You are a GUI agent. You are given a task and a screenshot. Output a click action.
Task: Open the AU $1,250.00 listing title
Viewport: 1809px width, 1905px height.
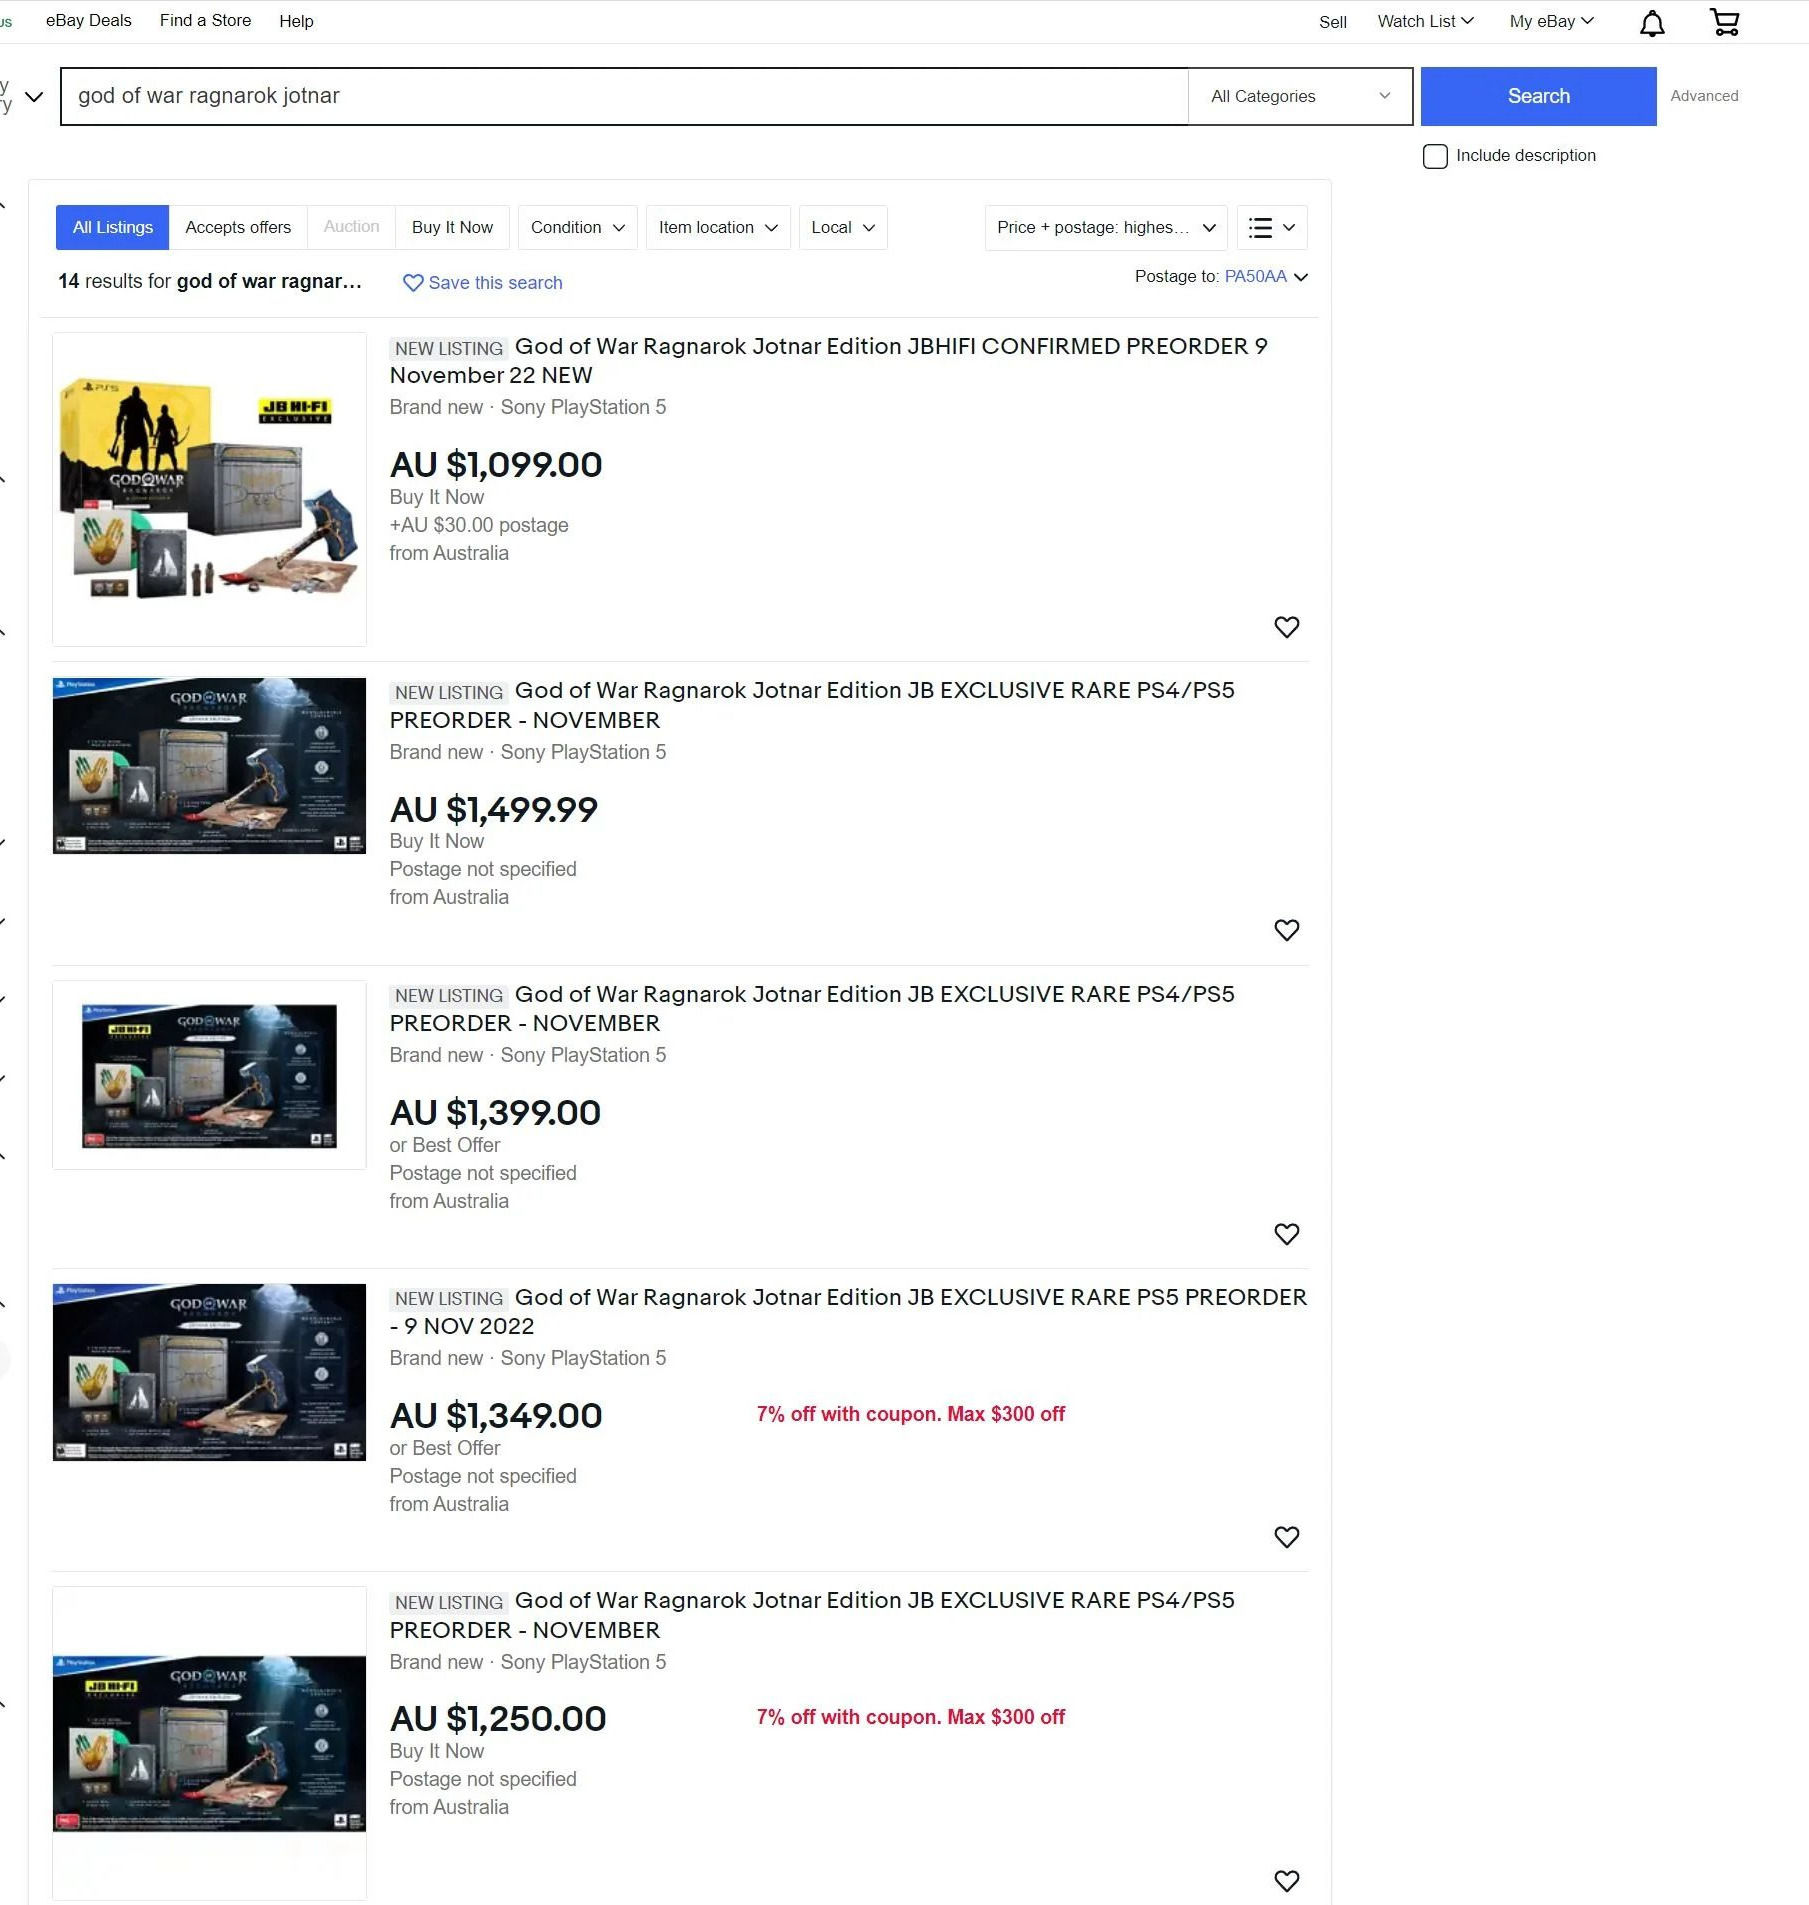pyautogui.click(x=812, y=1615)
